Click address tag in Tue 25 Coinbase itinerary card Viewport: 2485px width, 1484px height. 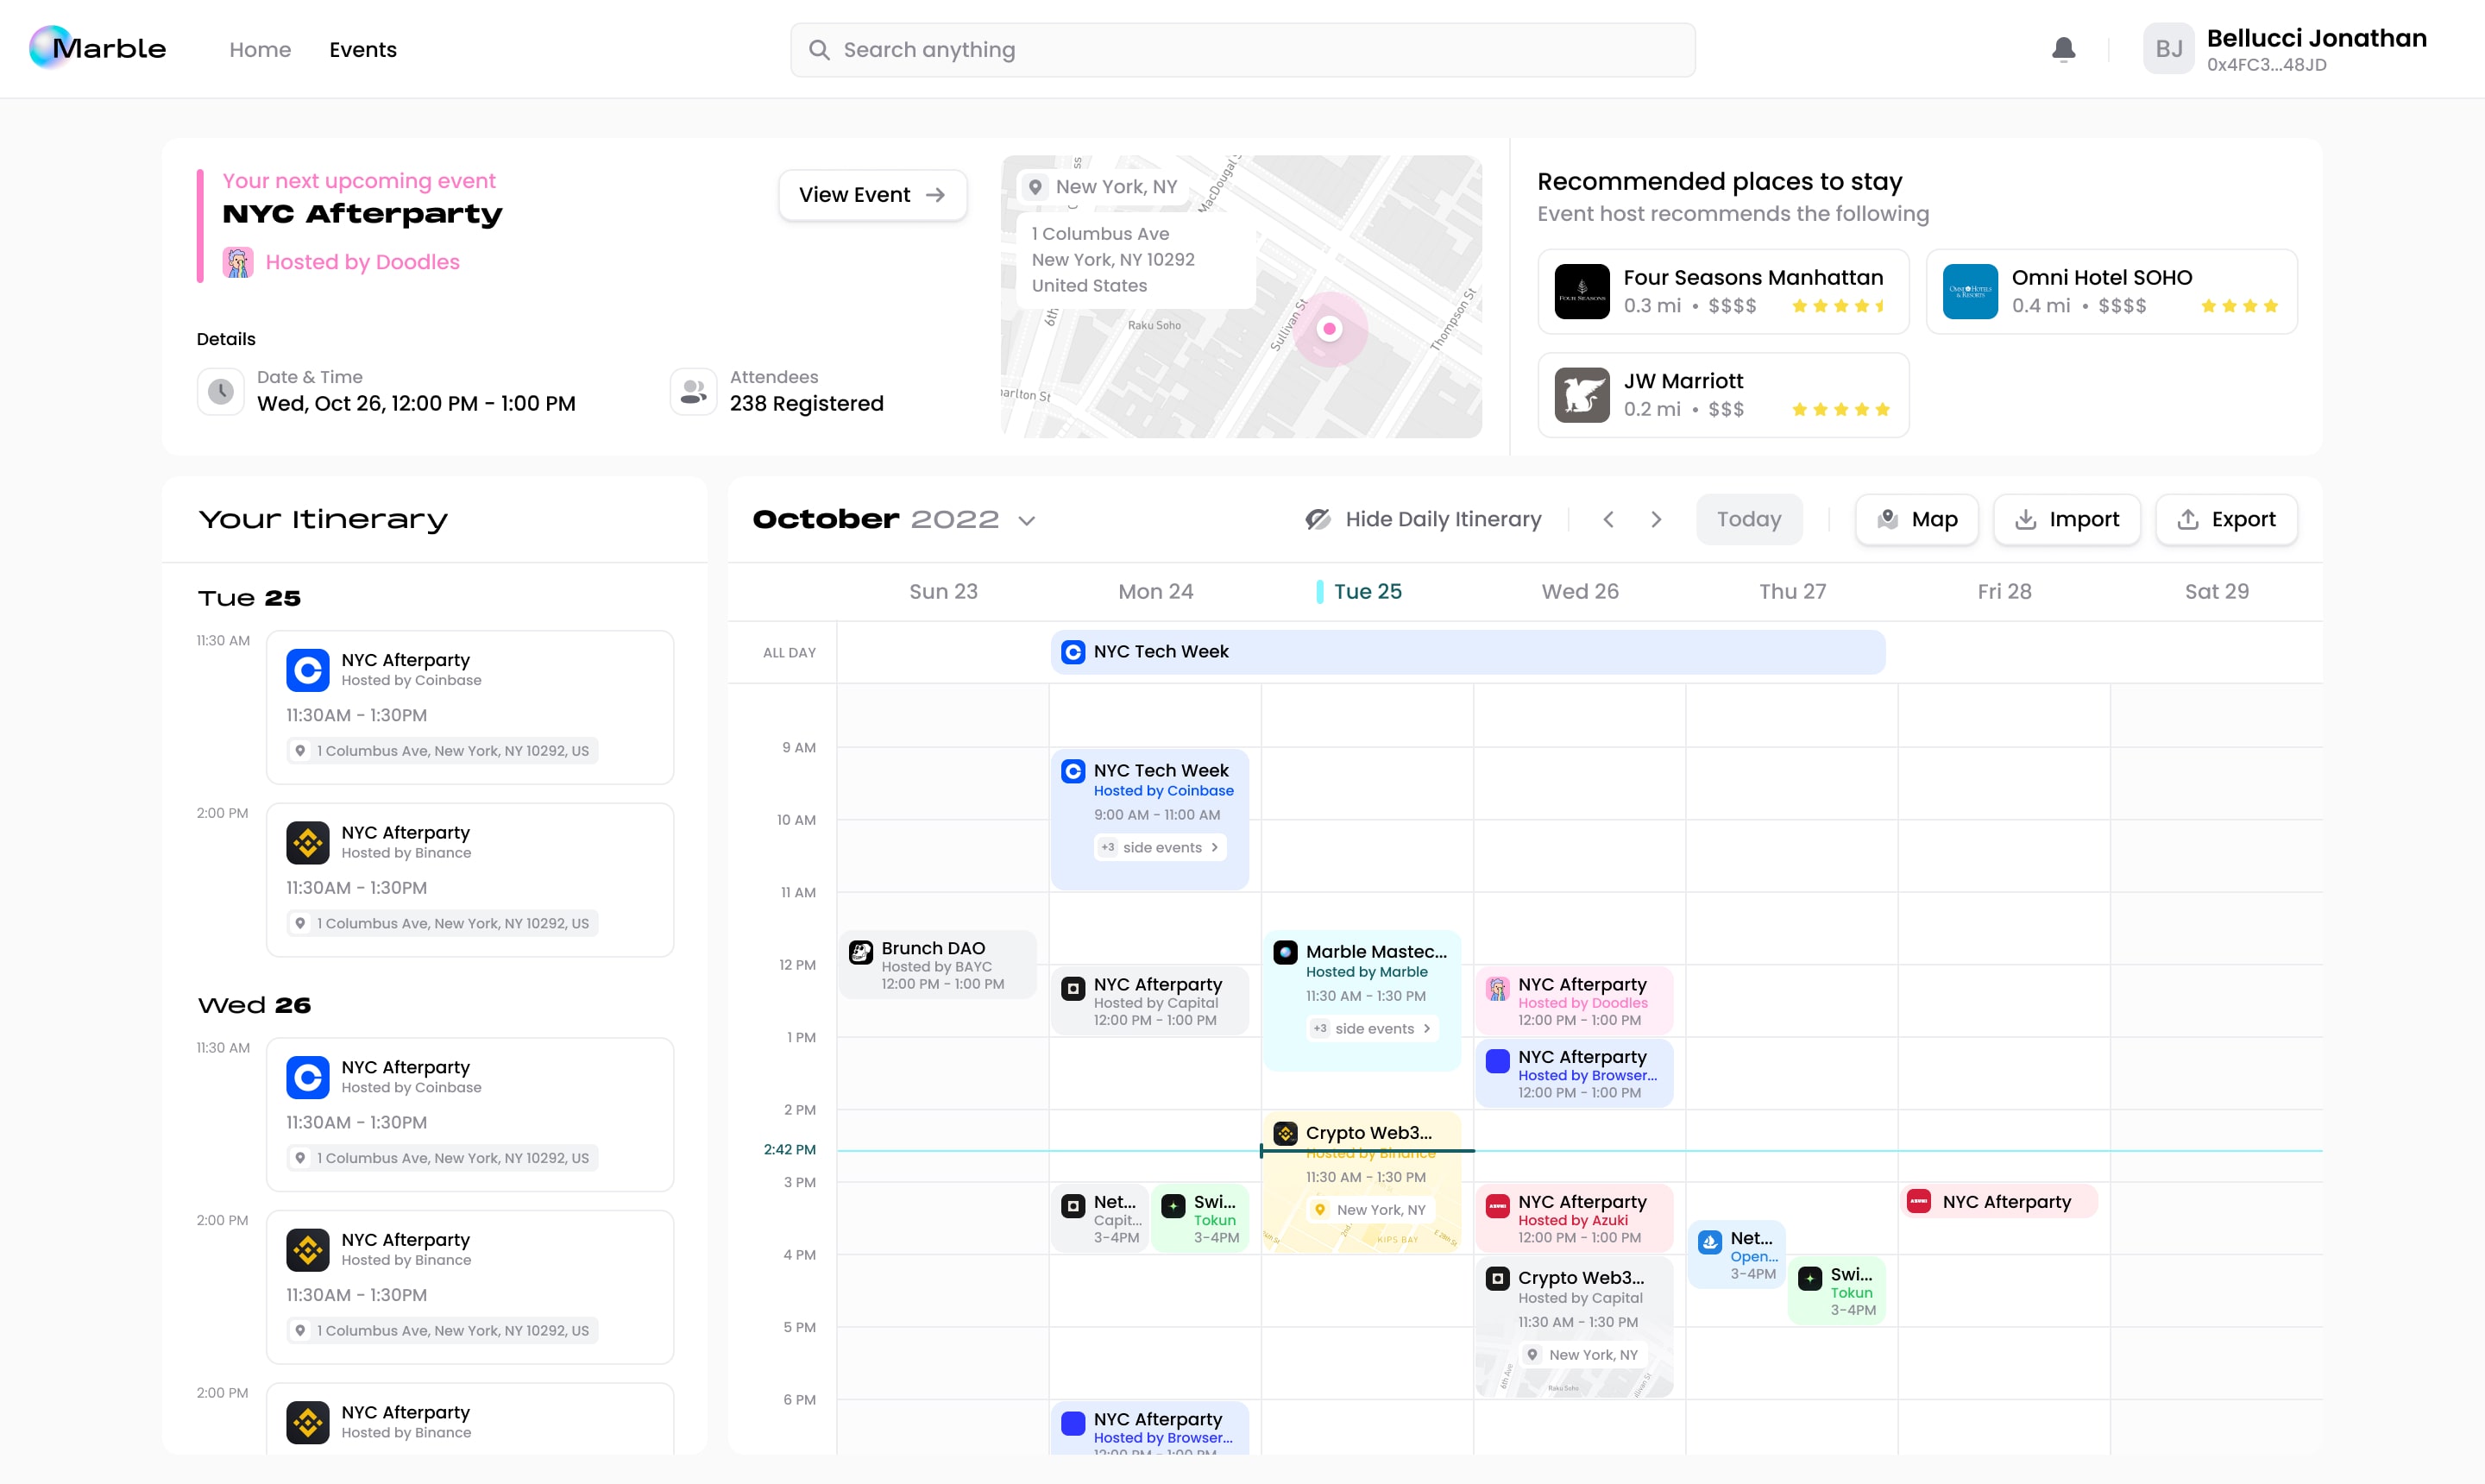pyautogui.click(x=442, y=751)
